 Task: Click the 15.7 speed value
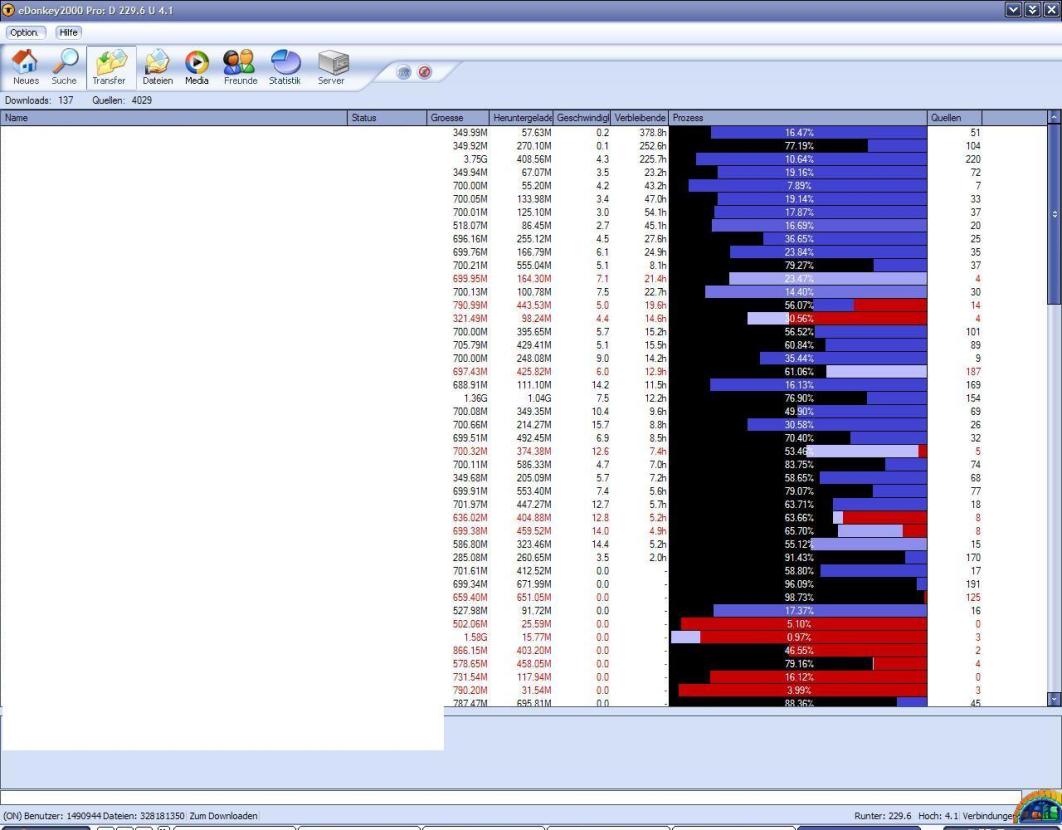click(x=600, y=425)
